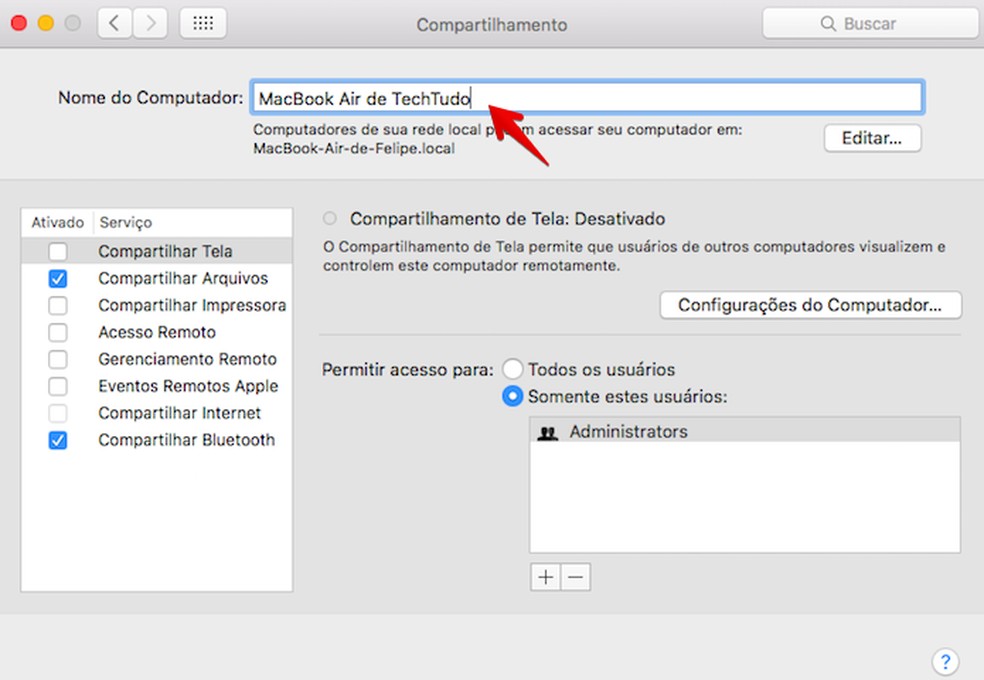984x680 pixels.
Task: Enable the Compartilhar Tela checkbox
Action: [x=58, y=252]
